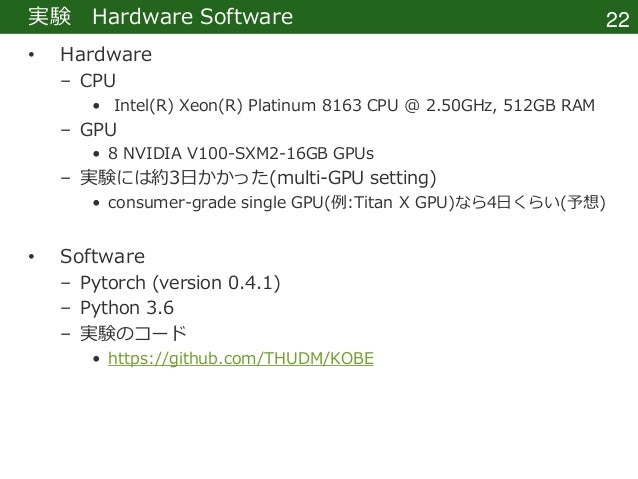Click the 'Python 3.6' line
Screen dimensions: 638x479
click(127, 308)
